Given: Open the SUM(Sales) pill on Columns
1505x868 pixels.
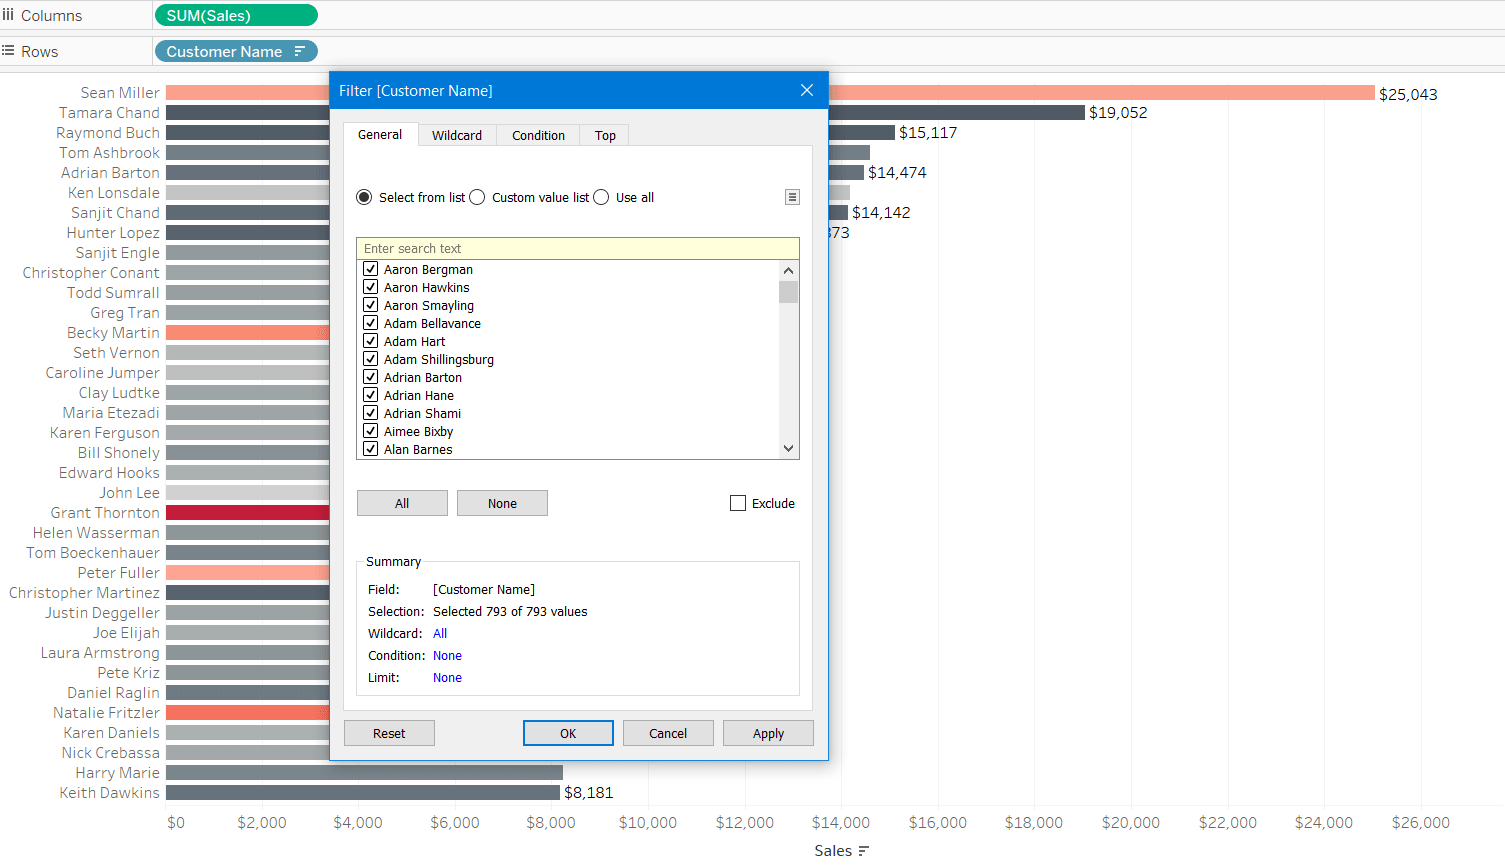Looking at the screenshot, I should click(235, 15).
